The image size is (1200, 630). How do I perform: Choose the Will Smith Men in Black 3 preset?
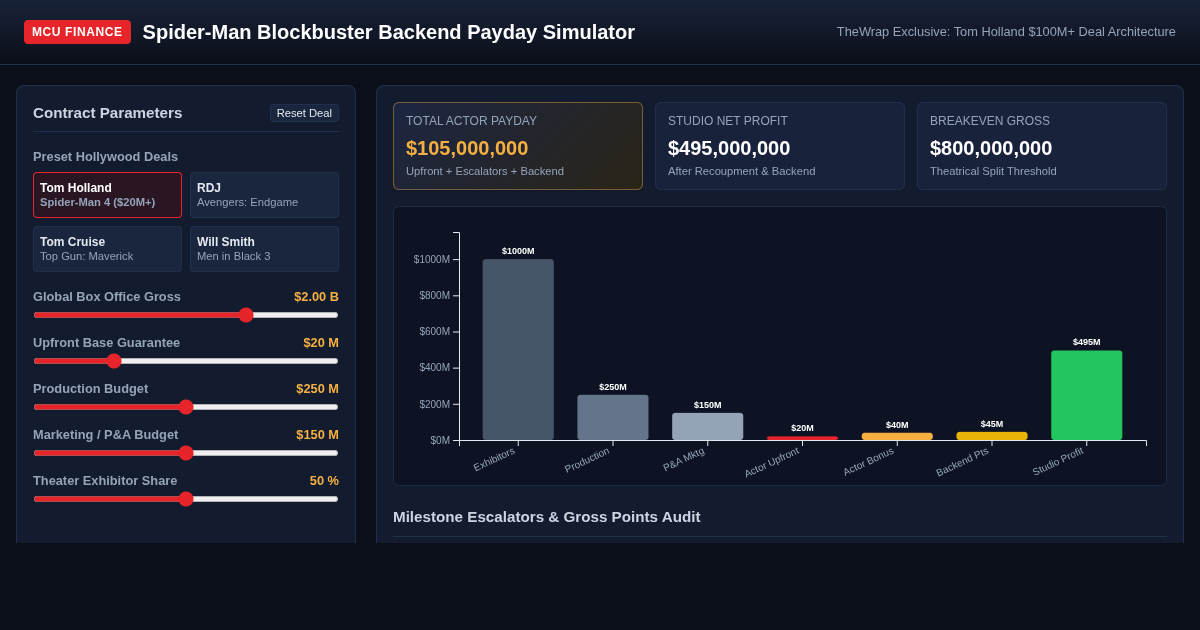[264, 249]
